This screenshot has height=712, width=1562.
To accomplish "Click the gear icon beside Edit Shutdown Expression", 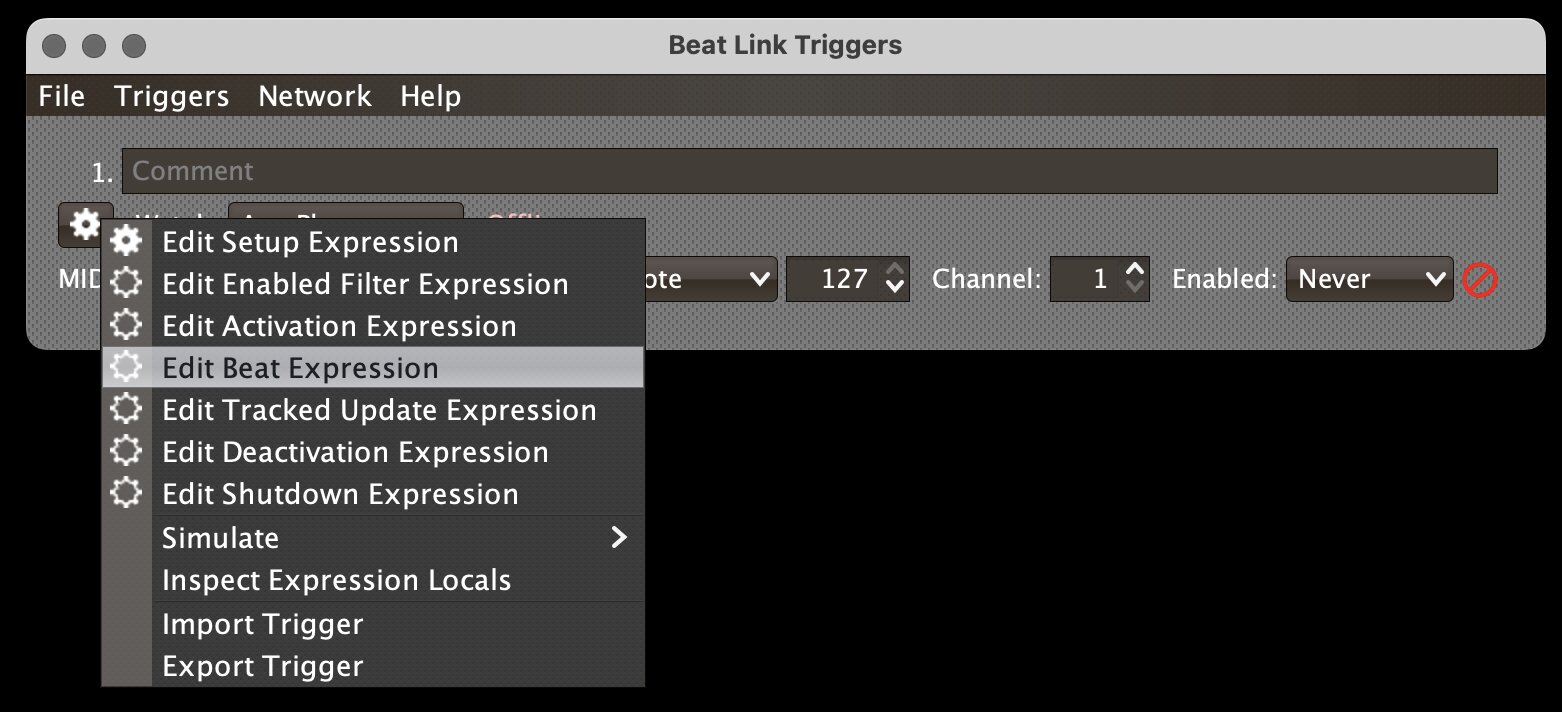I will click(126, 494).
